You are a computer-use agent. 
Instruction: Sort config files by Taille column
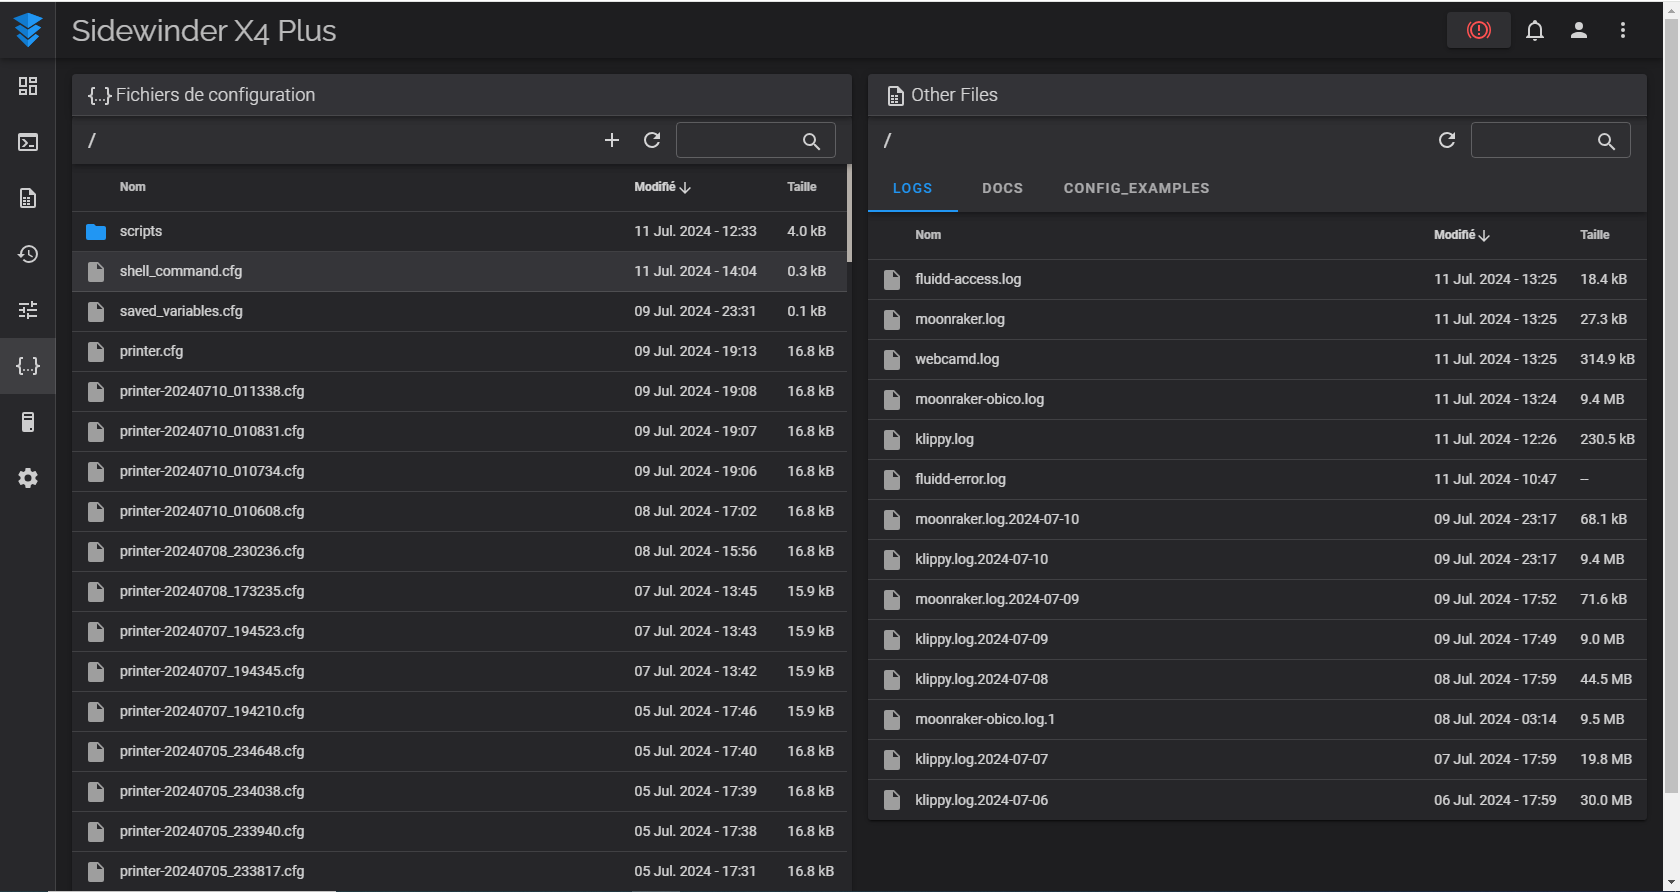[x=801, y=187]
